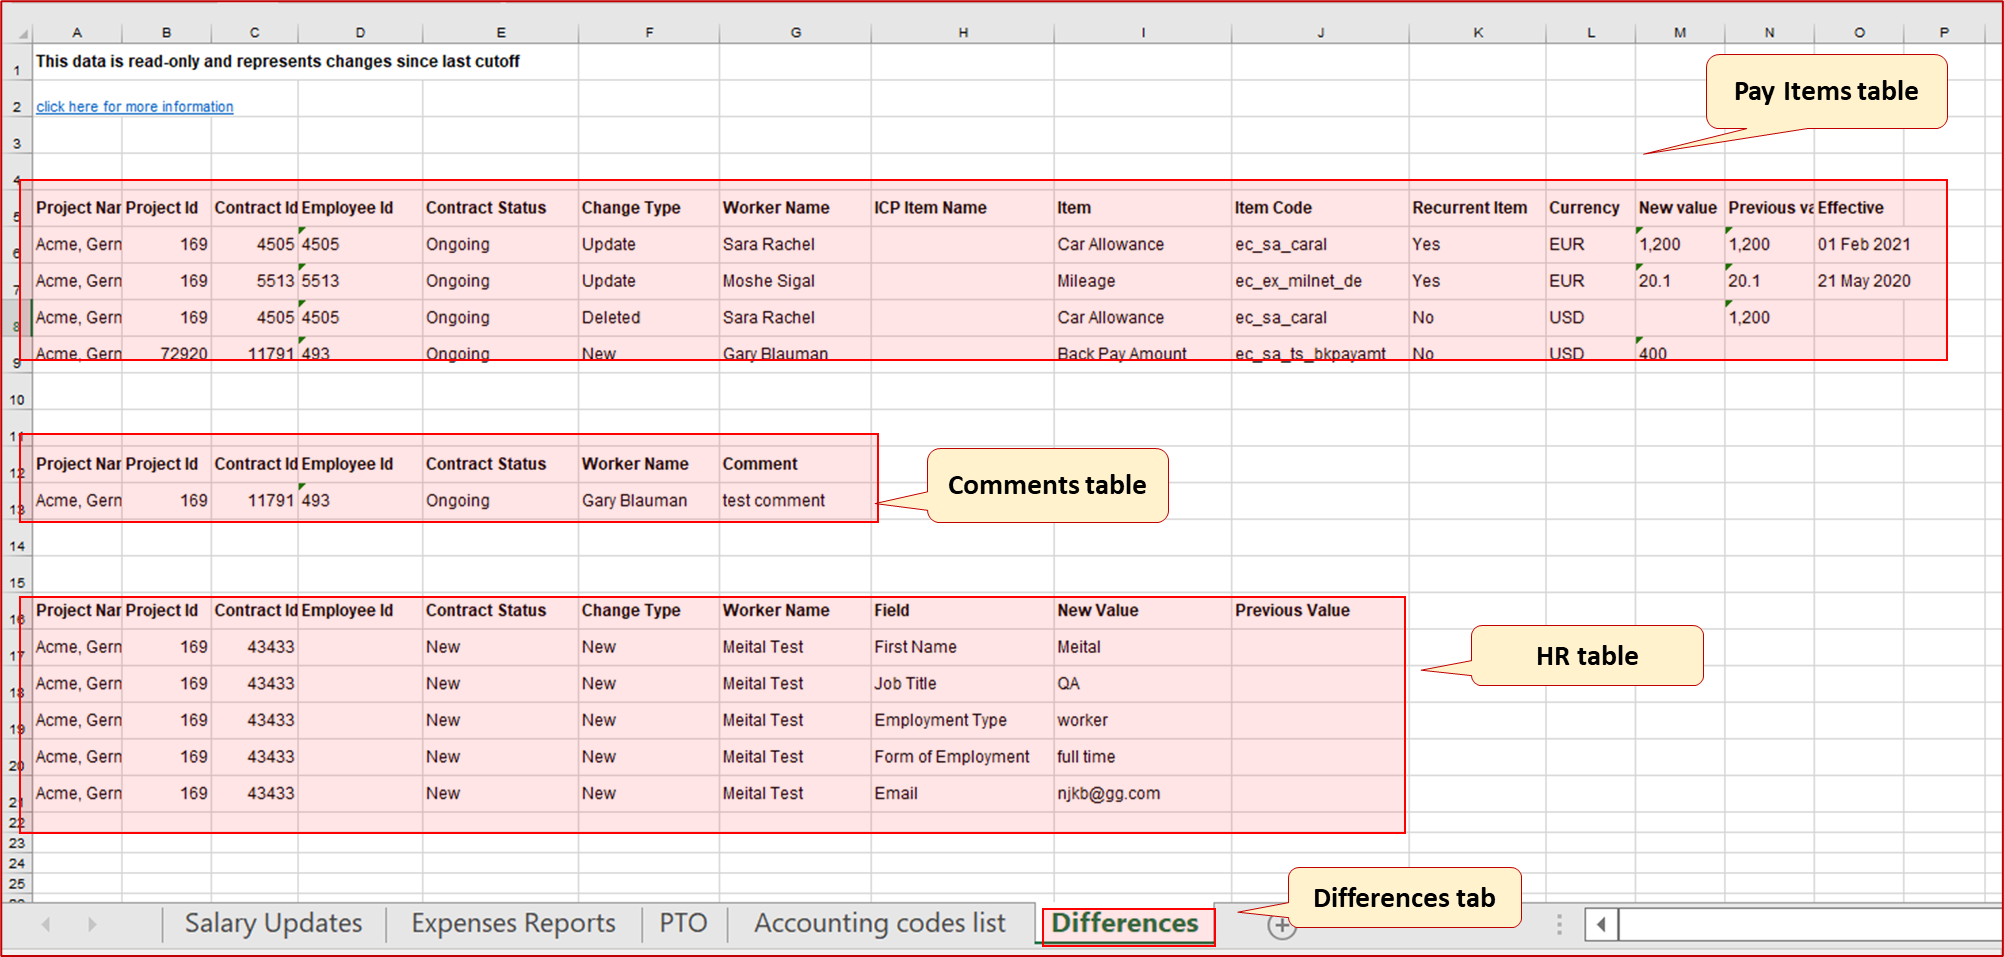Select the PTO sheet tab

(683, 923)
